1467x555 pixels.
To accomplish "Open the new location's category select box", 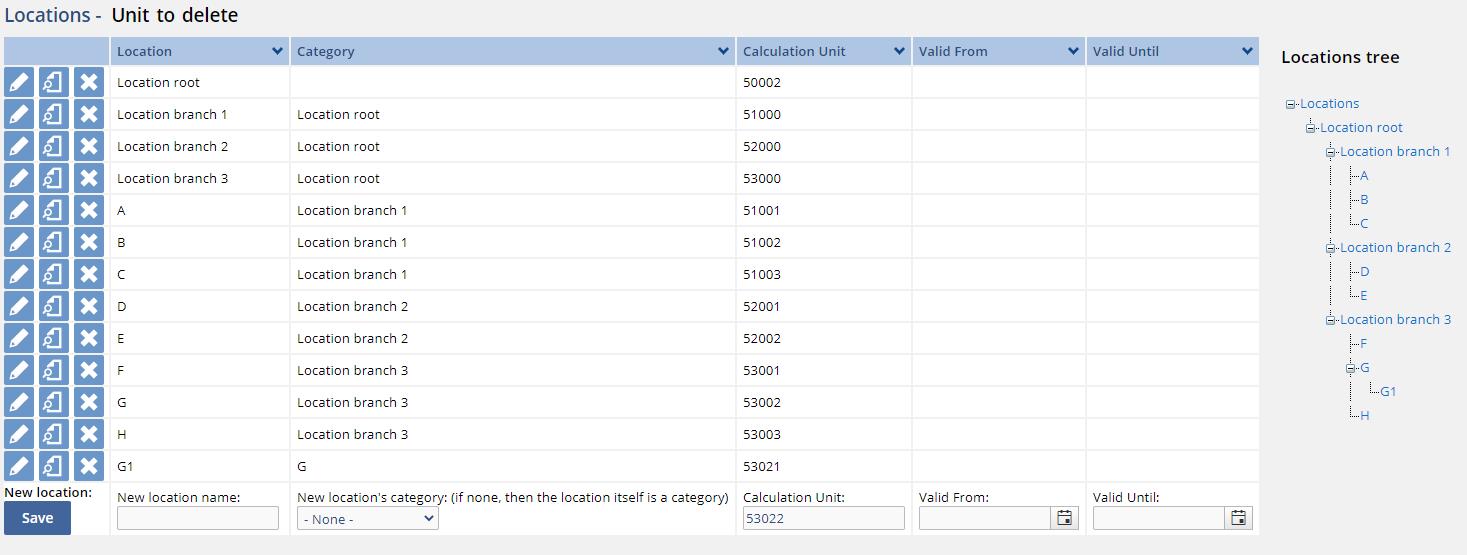I will (x=368, y=519).
